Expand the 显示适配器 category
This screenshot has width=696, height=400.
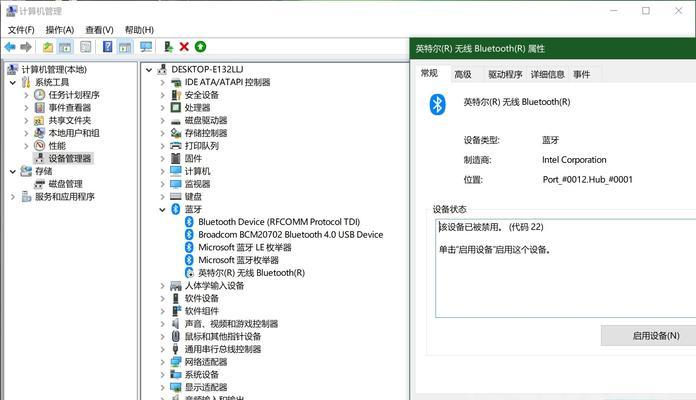(162, 387)
